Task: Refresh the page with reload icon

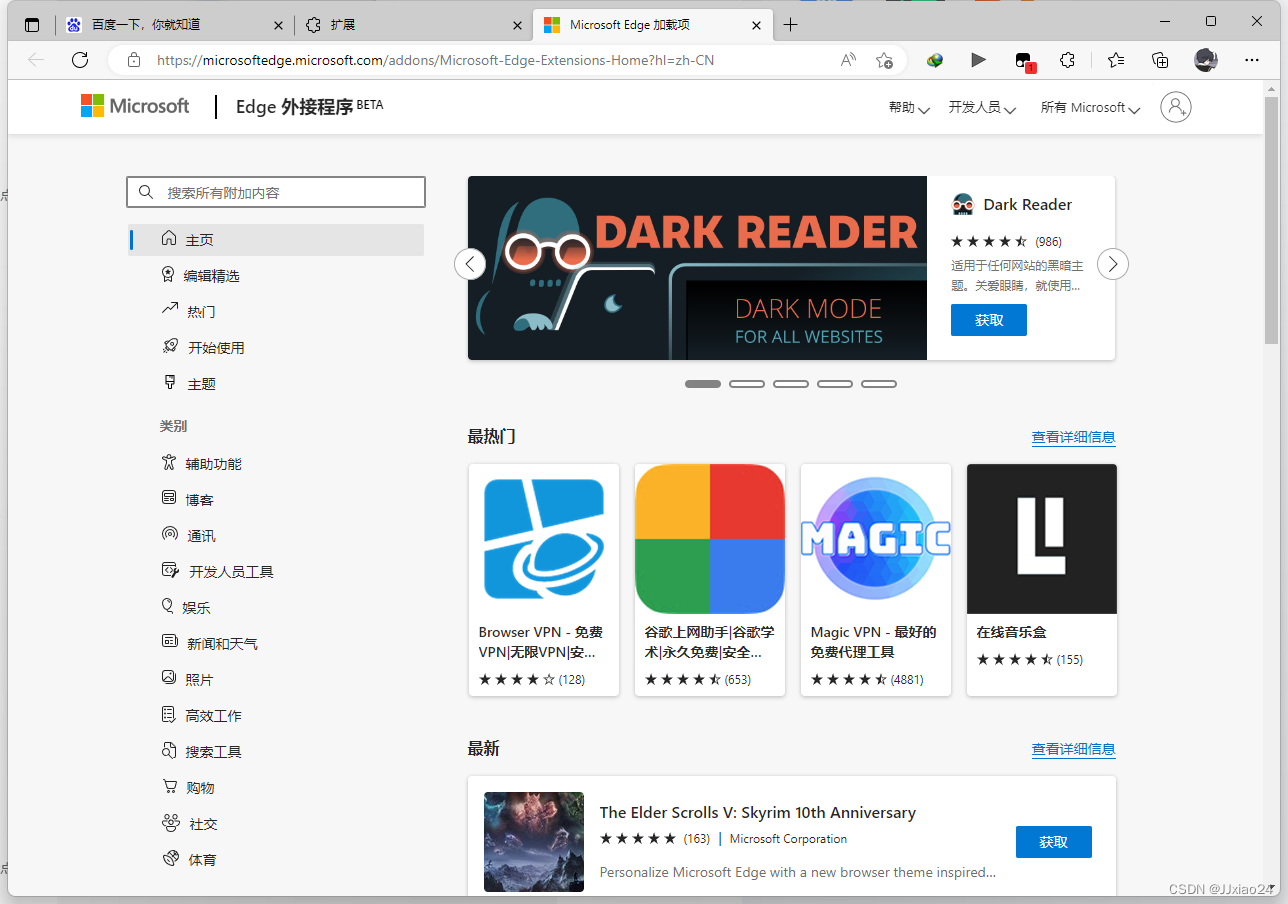Action: coord(80,60)
